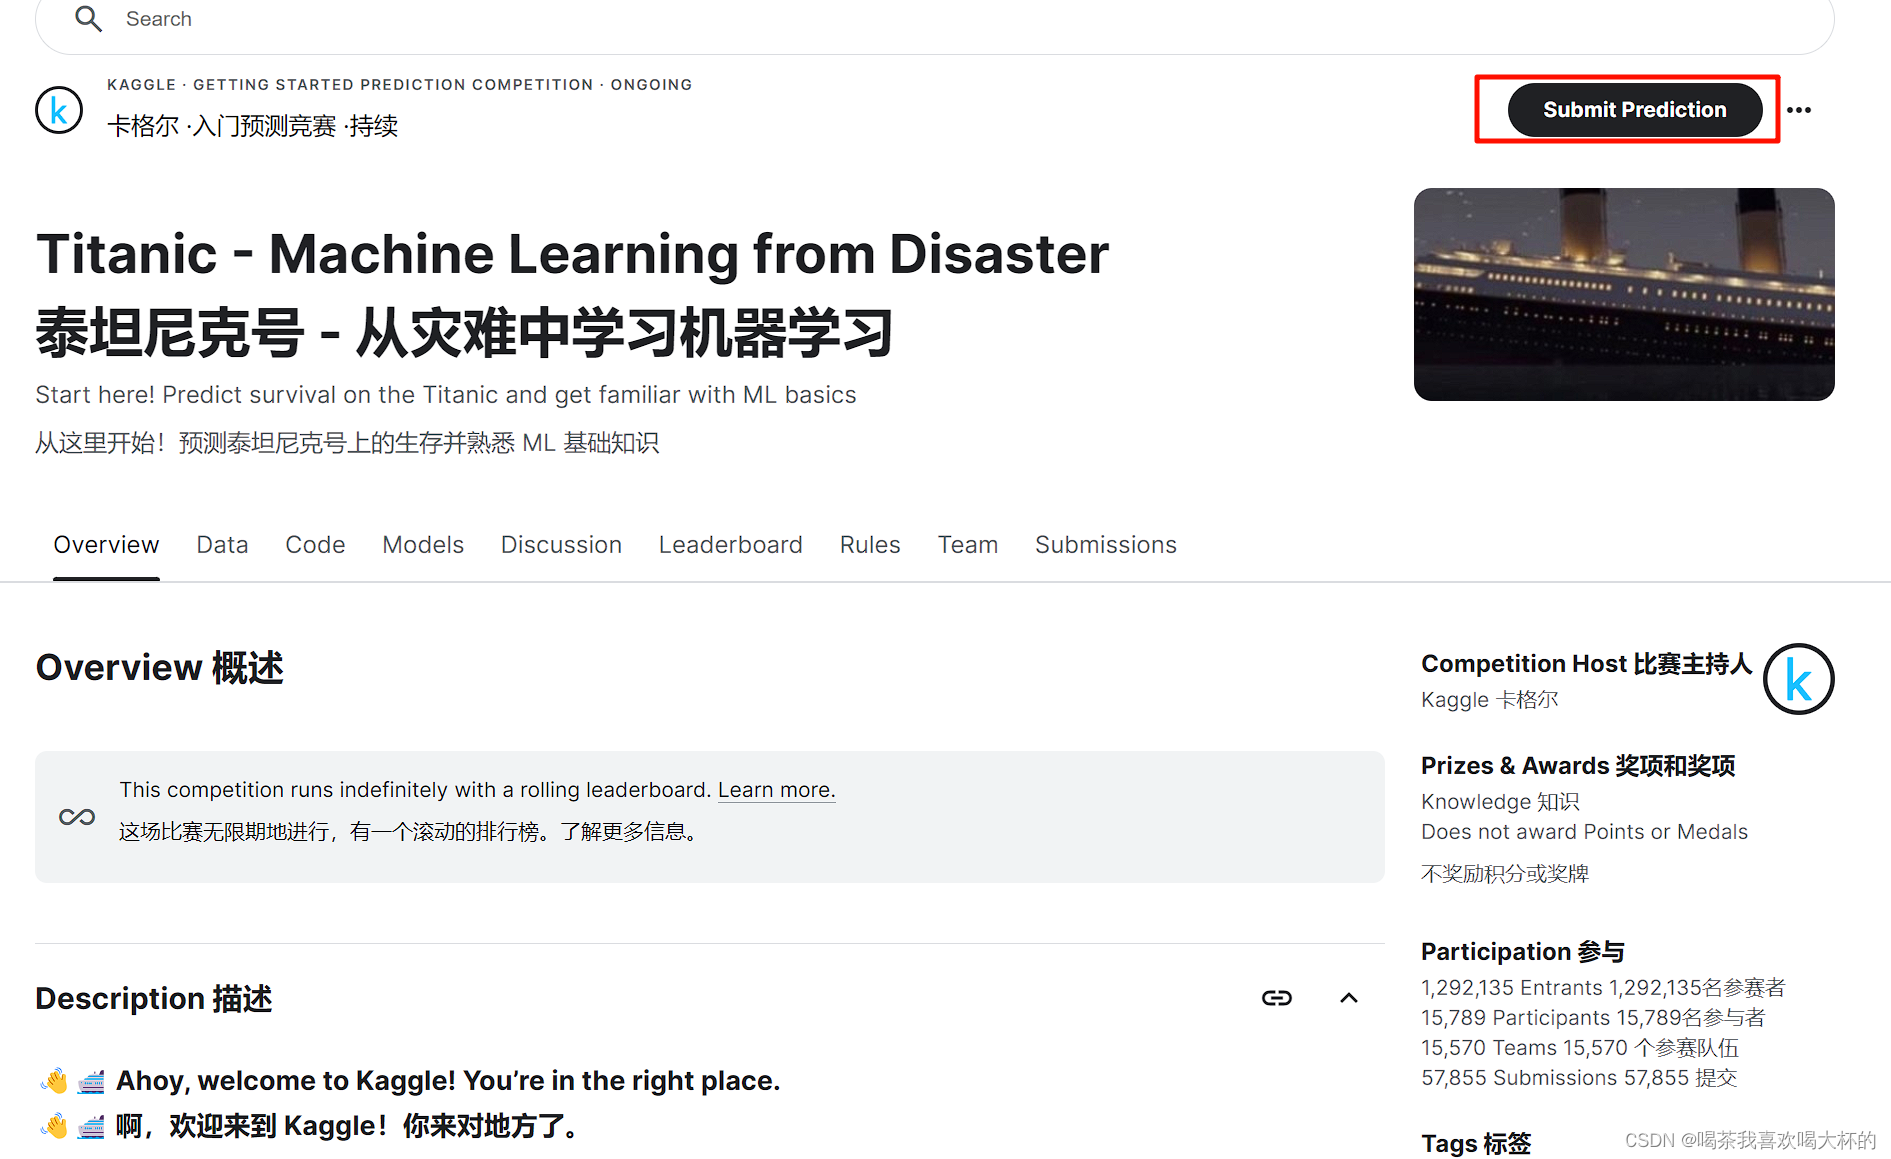This screenshot has width=1891, height=1159.
Task: Click the 'Start here! Predict survival' subtitle
Action: (x=446, y=395)
